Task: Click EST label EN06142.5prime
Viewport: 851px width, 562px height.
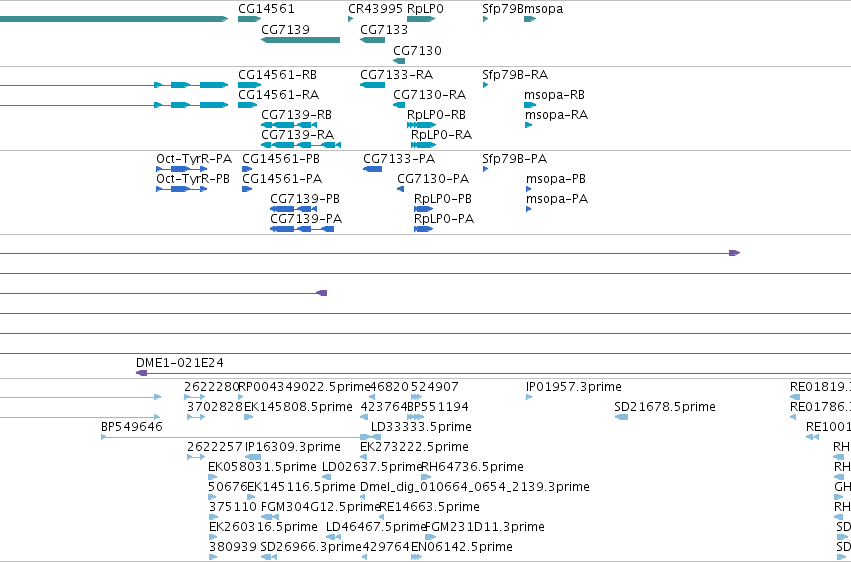Action: (x=461, y=547)
